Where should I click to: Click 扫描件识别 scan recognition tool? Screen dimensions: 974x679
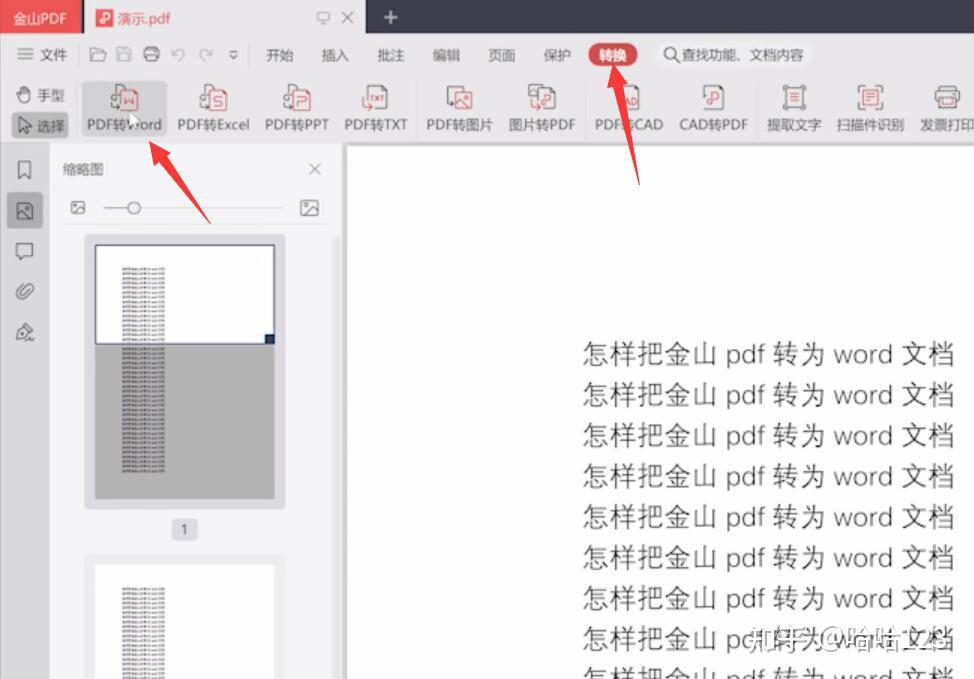tap(870, 108)
